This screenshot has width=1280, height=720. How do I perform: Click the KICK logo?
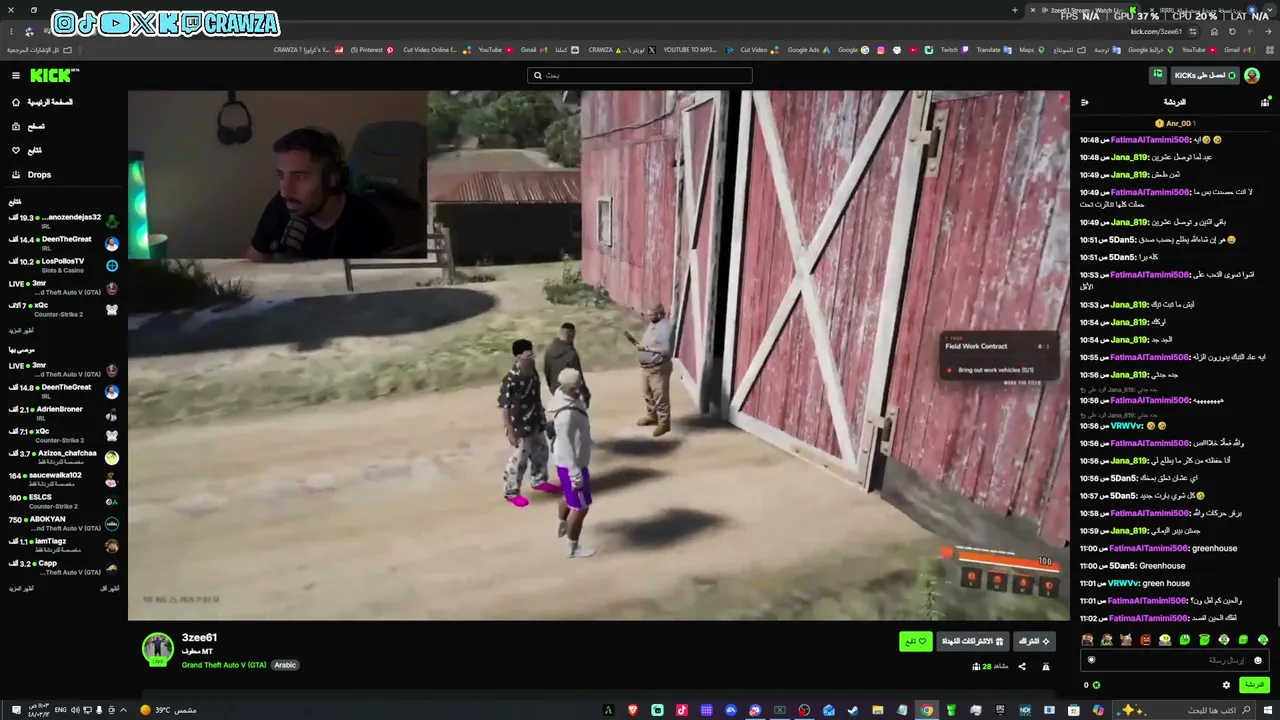[x=54, y=75]
